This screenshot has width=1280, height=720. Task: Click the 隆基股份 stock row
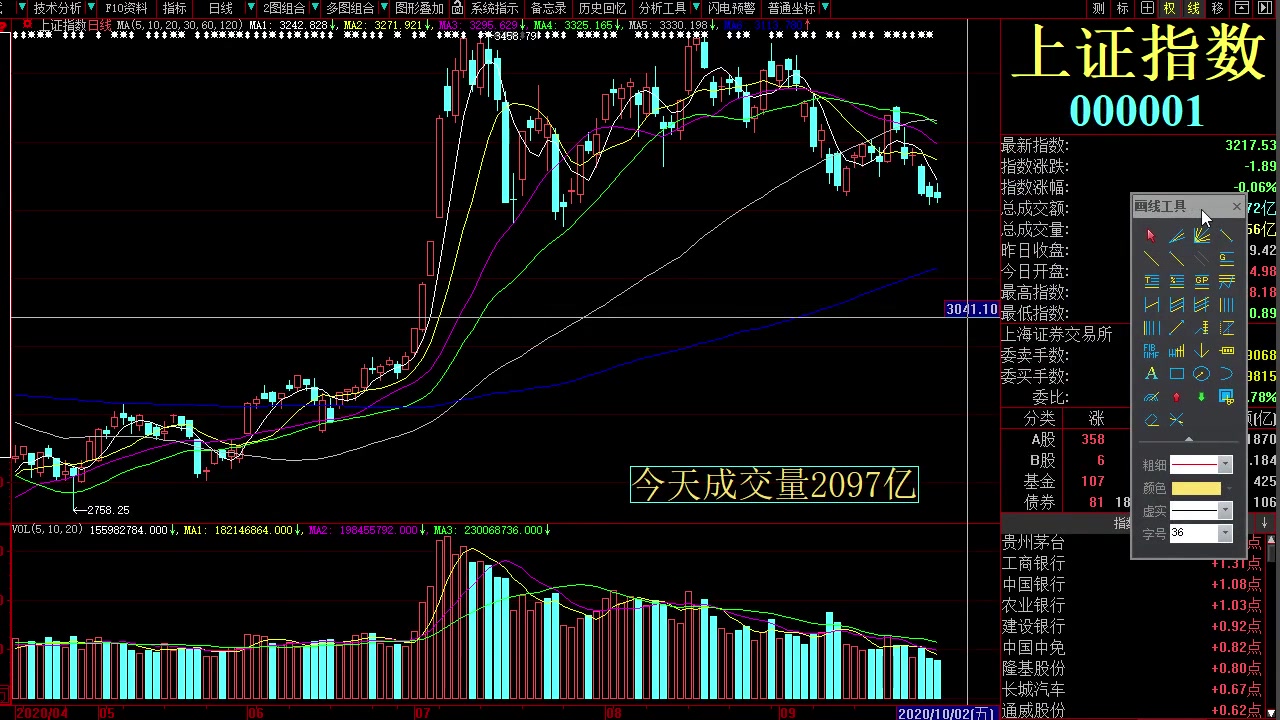tap(1132, 669)
